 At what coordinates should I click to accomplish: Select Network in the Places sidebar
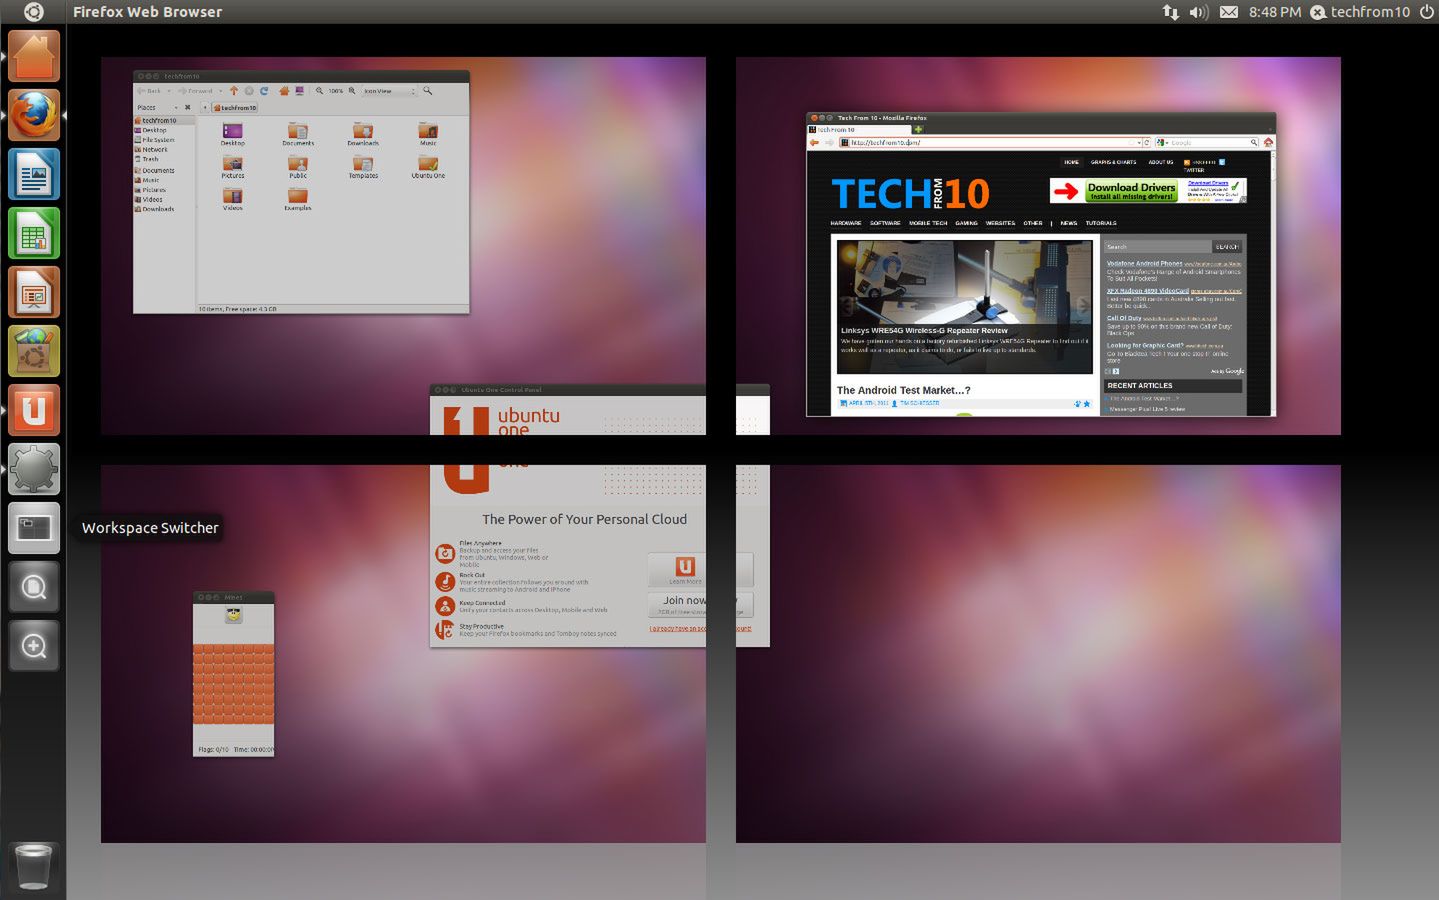[x=154, y=150]
